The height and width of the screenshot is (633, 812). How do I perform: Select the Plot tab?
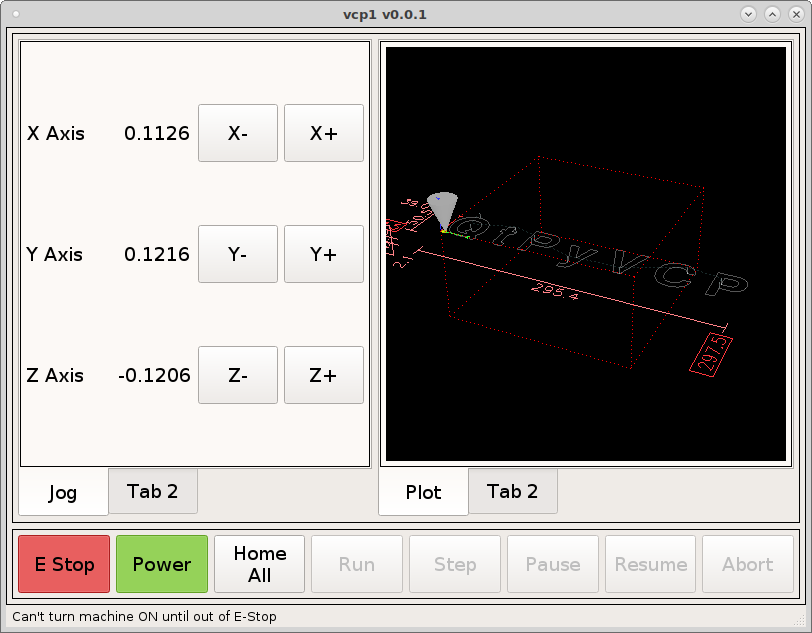pos(423,492)
